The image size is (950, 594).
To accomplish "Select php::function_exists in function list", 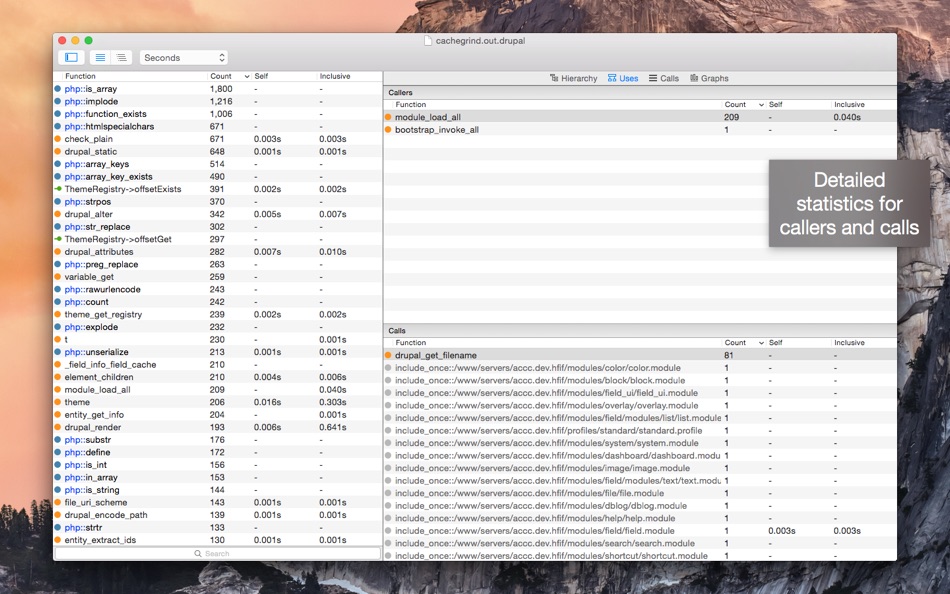I will coord(218,114).
